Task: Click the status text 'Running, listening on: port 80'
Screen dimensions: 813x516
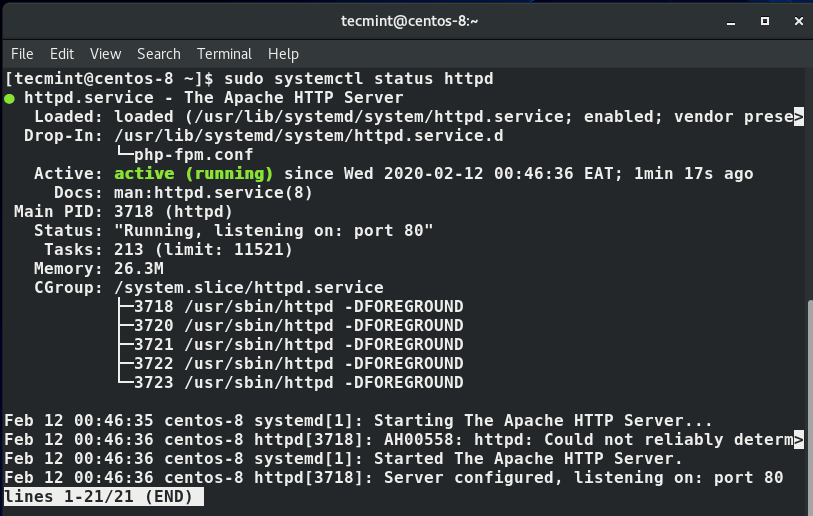Action: click(273, 231)
